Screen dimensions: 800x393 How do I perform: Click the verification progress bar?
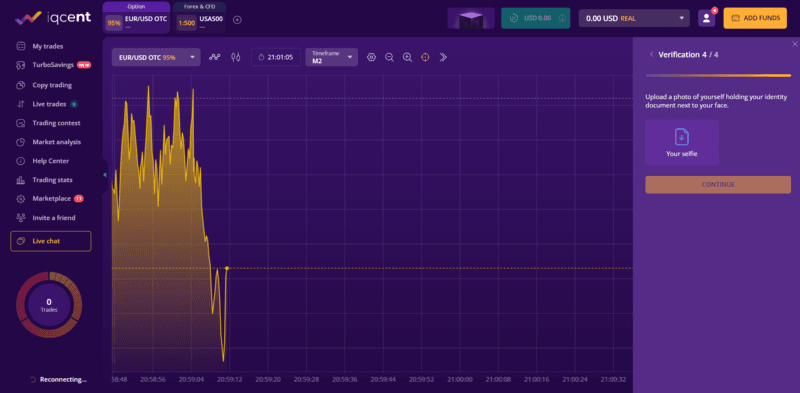coord(718,76)
